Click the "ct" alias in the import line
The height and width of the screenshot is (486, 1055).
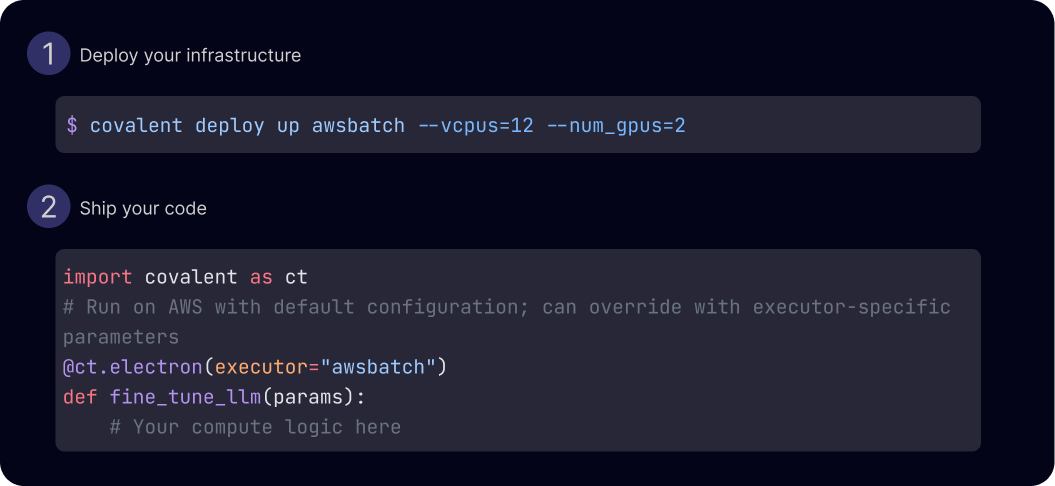point(296,277)
